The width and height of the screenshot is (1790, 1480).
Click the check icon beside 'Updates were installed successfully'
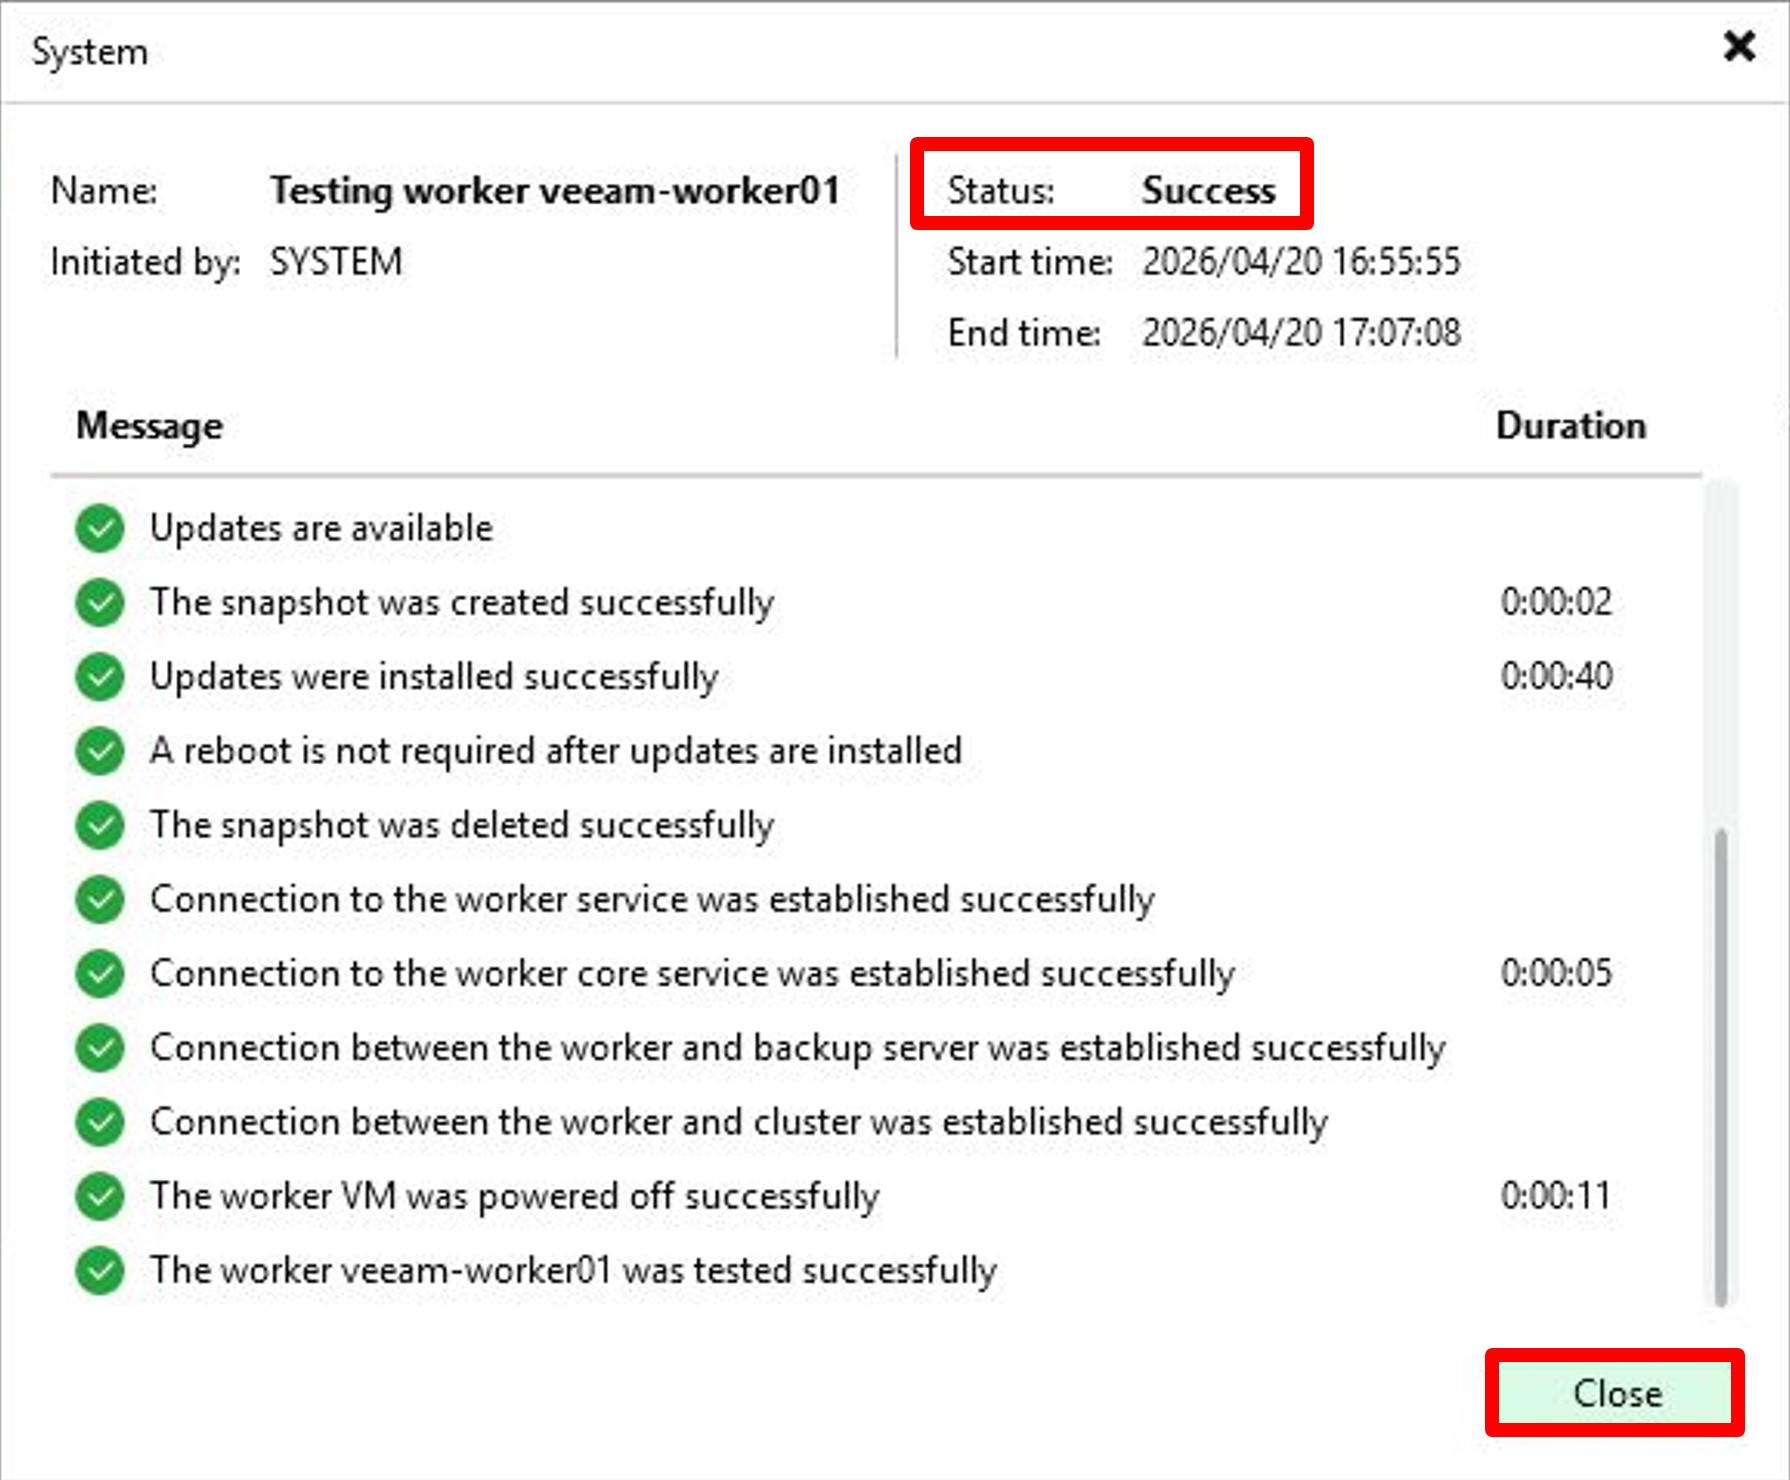click(x=100, y=676)
